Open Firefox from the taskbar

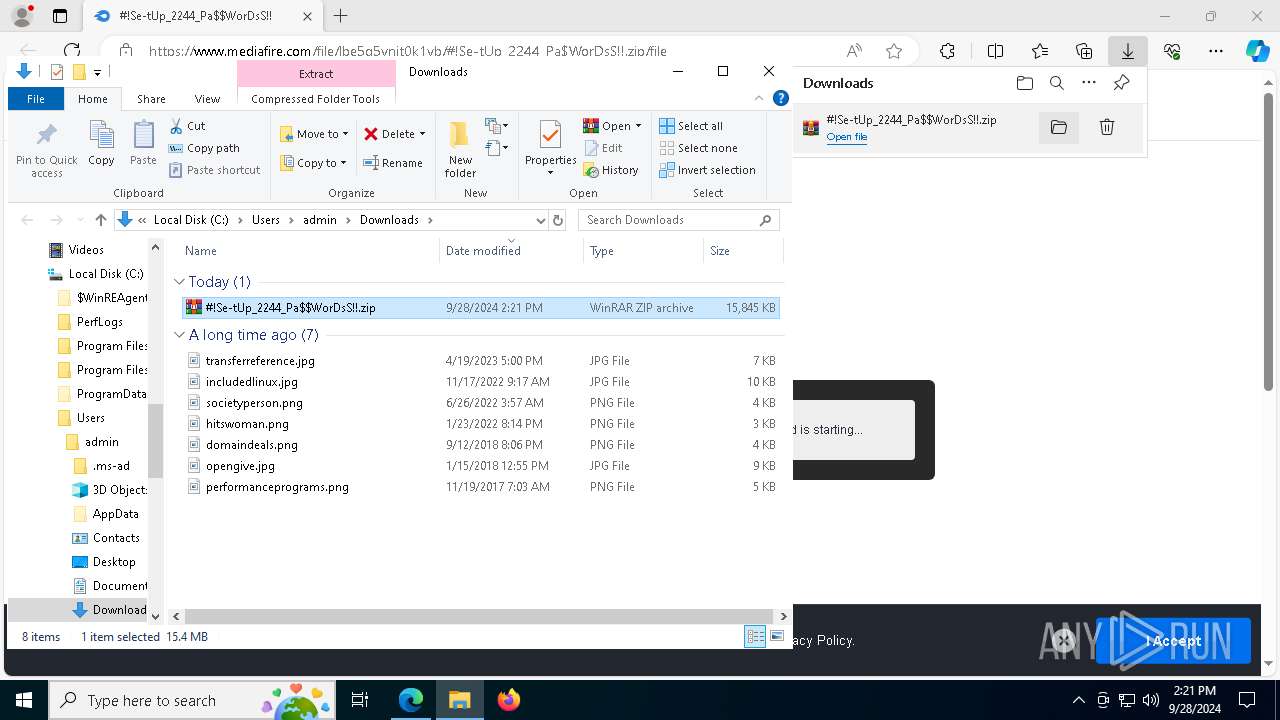click(509, 700)
